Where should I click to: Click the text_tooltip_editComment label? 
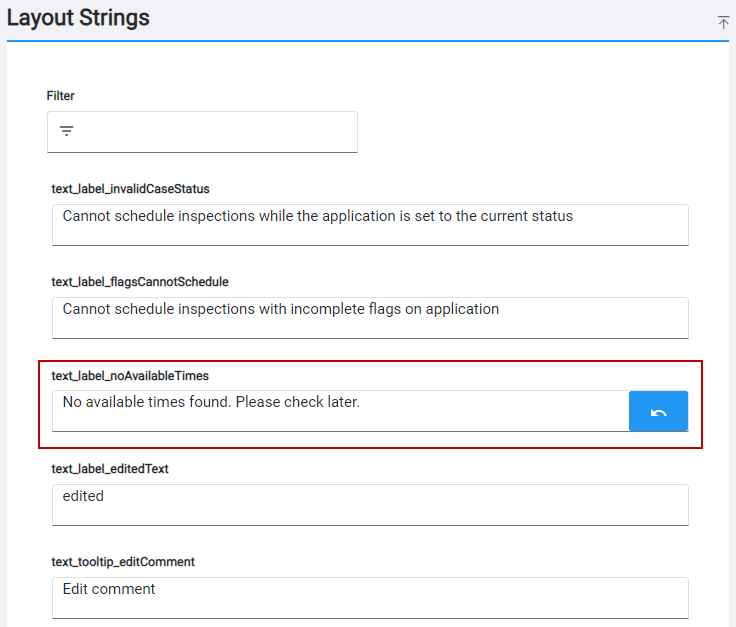click(123, 562)
